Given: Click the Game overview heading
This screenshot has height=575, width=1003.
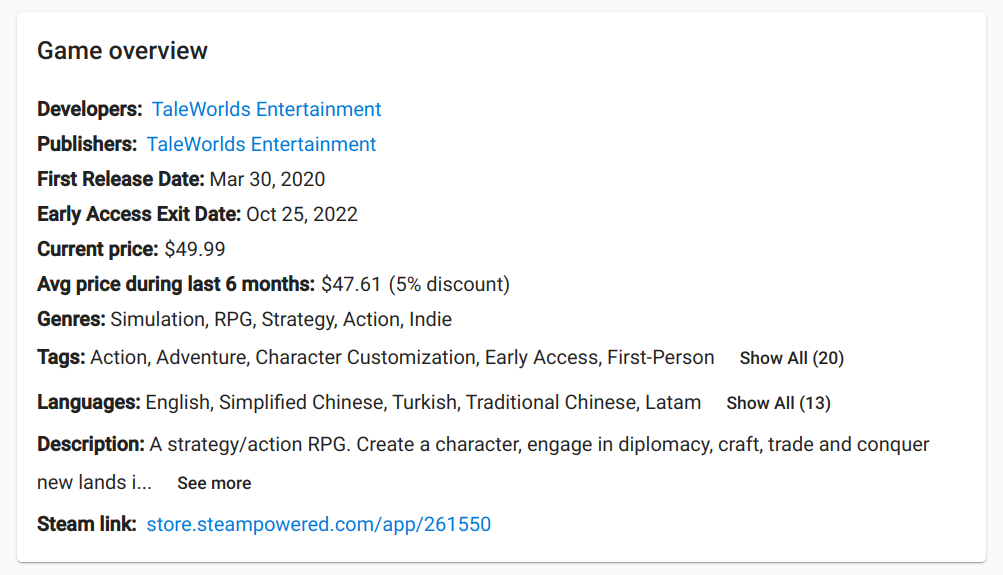Looking at the screenshot, I should [122, 51].
